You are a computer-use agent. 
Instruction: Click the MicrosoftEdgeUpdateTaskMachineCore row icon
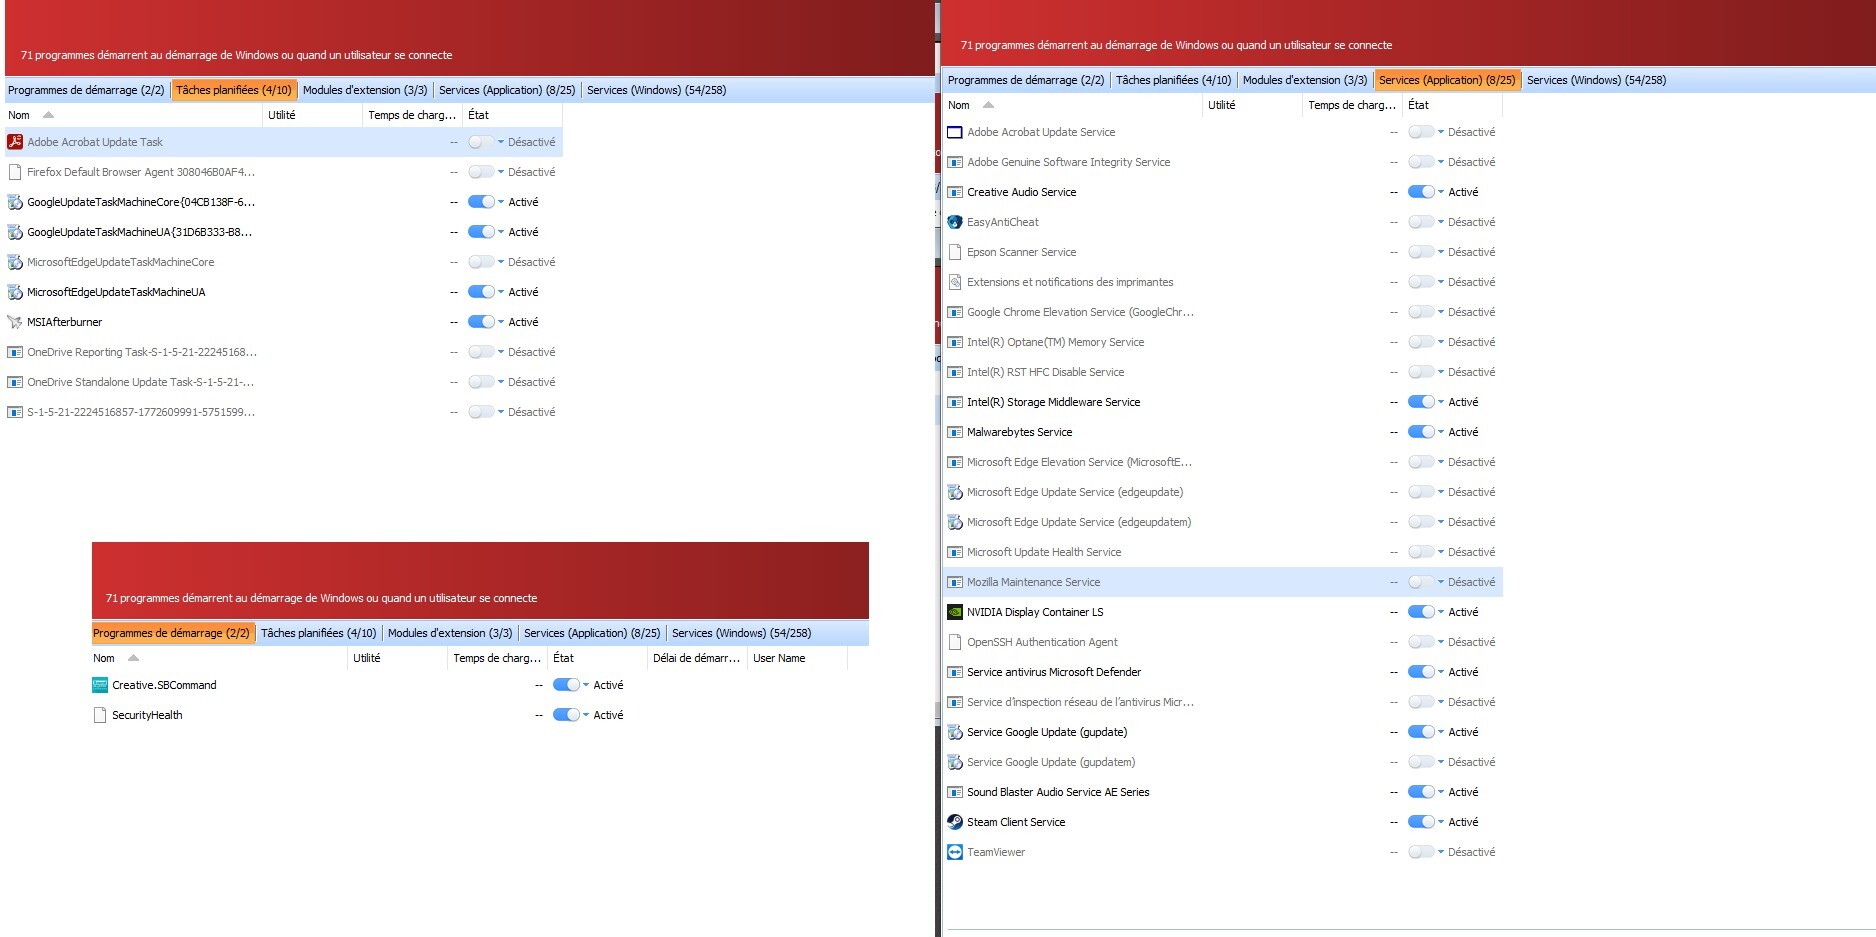(15, 262)
